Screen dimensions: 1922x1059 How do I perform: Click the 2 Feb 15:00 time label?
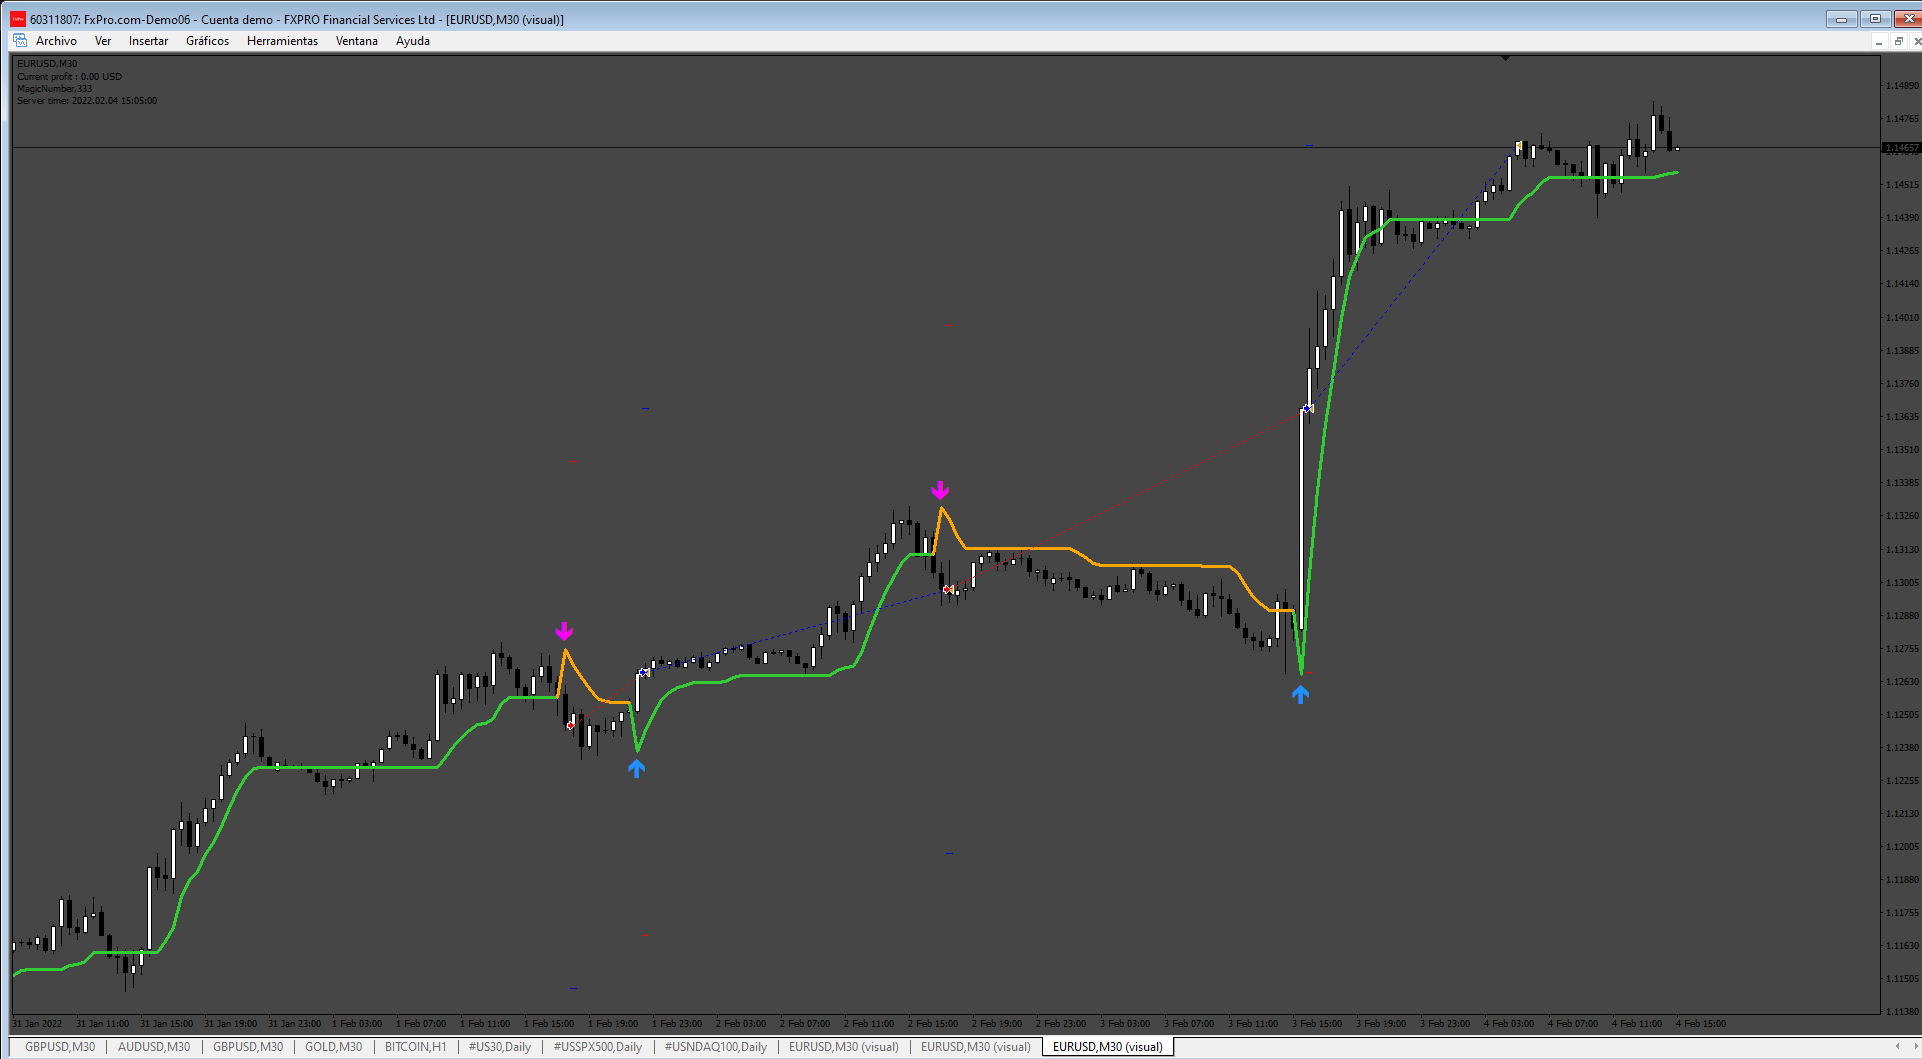932,1024
